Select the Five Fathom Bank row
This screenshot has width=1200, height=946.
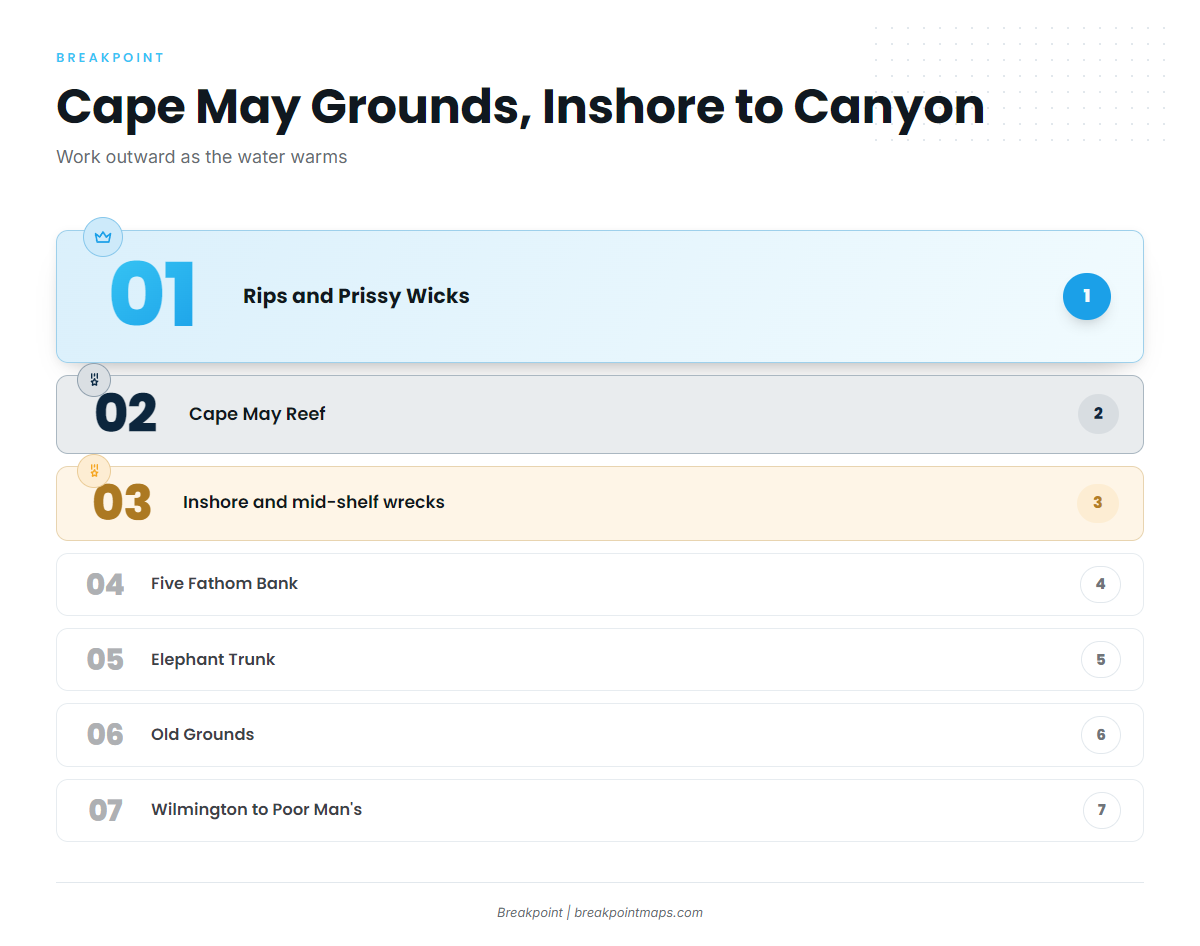[600, 584]
